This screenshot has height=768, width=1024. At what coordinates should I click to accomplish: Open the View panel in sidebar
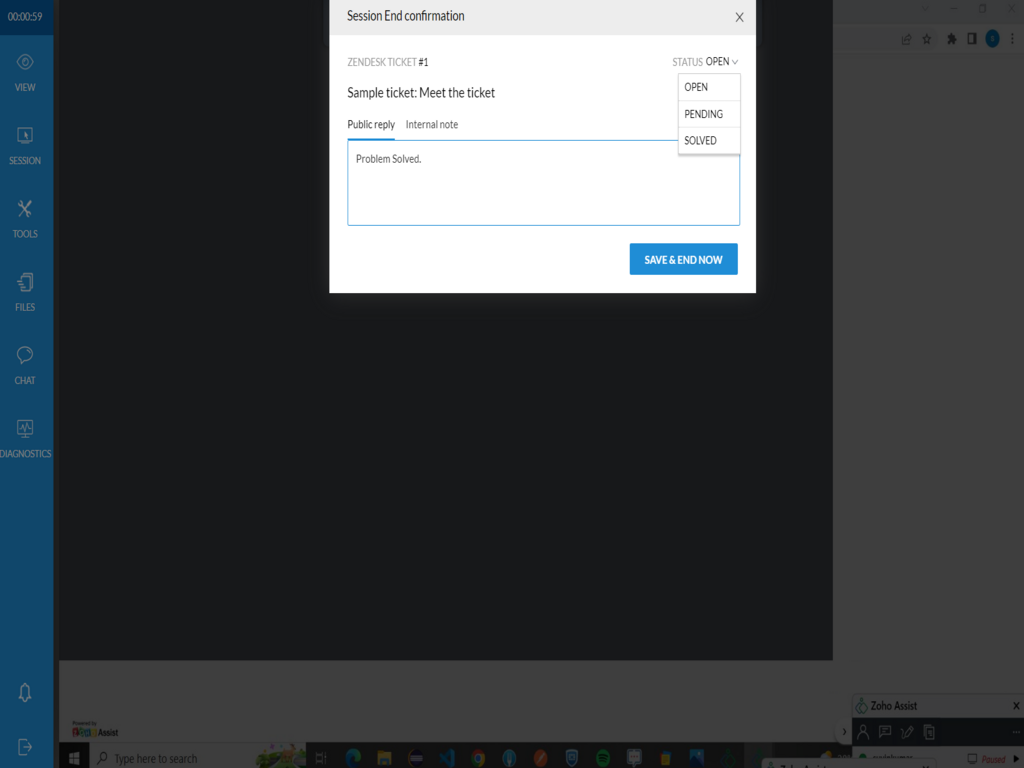click(x=25, y=71)
